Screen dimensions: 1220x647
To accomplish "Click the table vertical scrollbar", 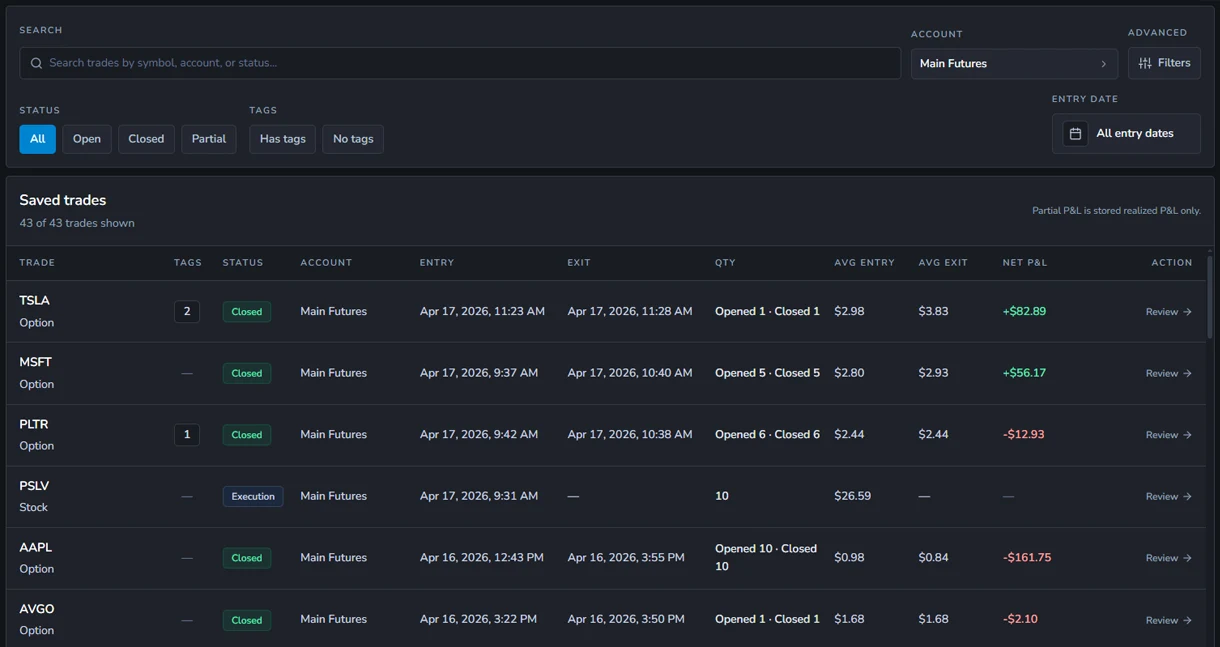I will pos(1210,296).
